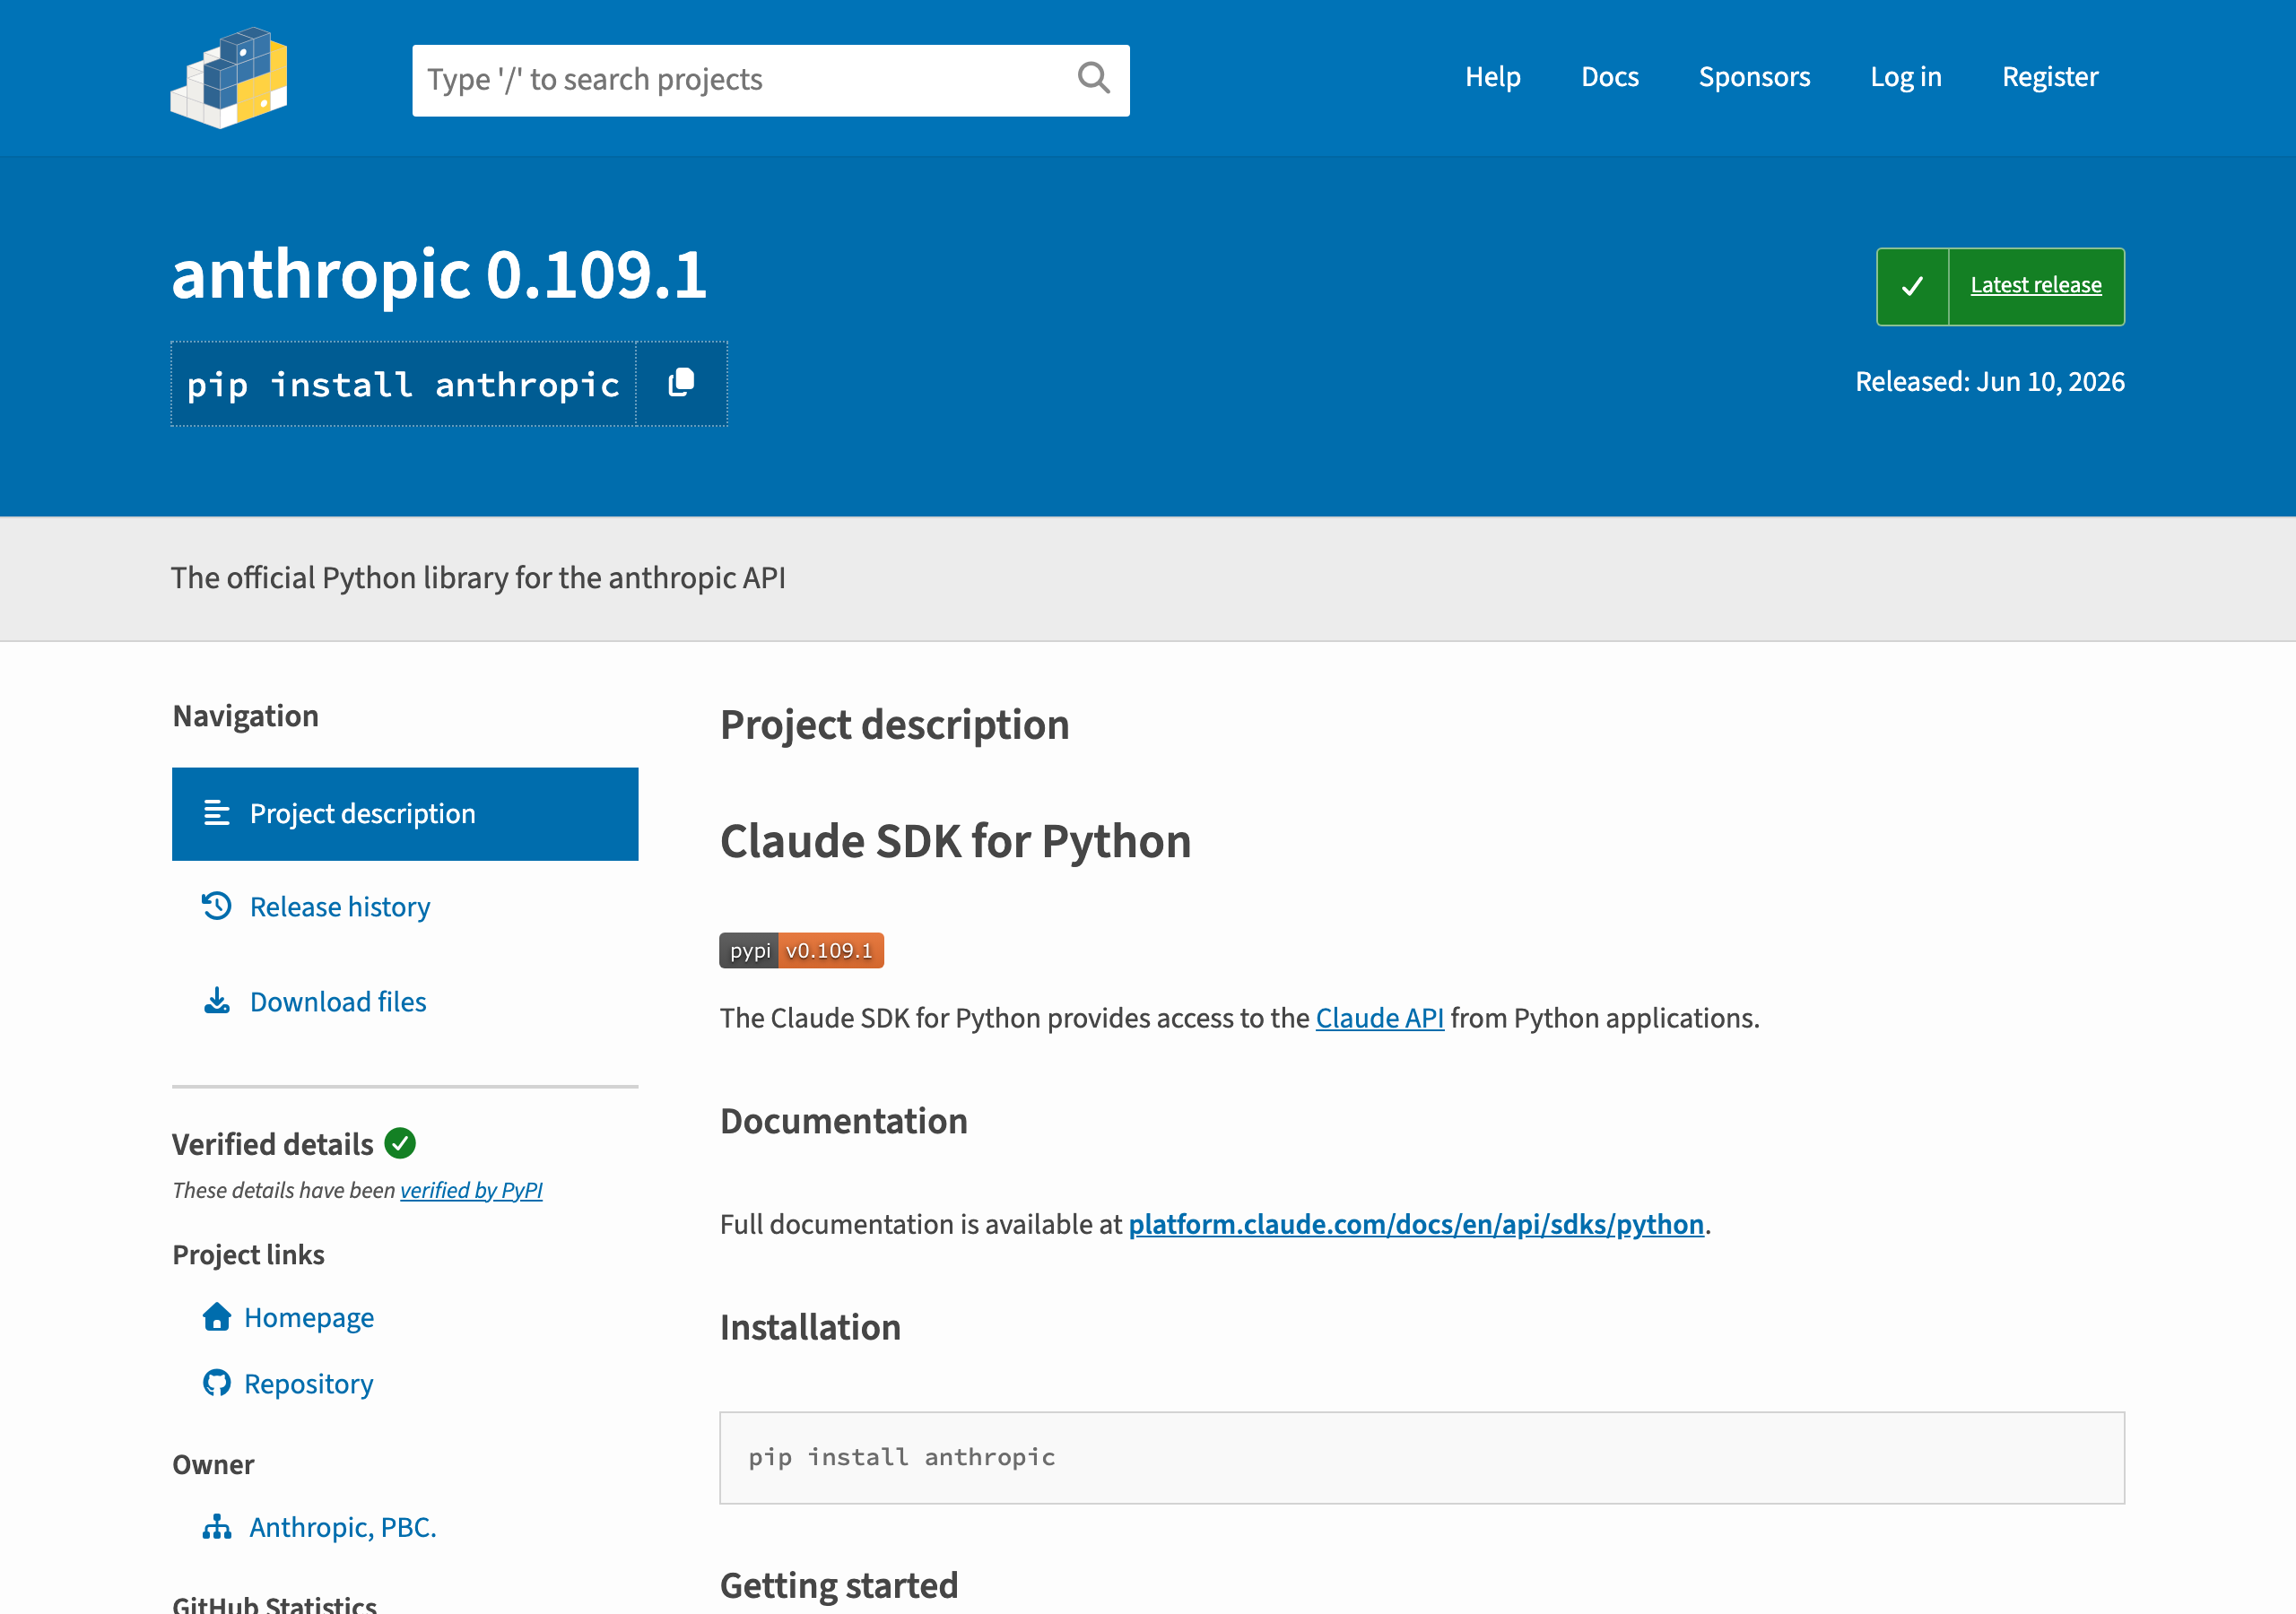
Task: Click the Project description lines icon
Action: pyautogui.click(x=216, y=813)
